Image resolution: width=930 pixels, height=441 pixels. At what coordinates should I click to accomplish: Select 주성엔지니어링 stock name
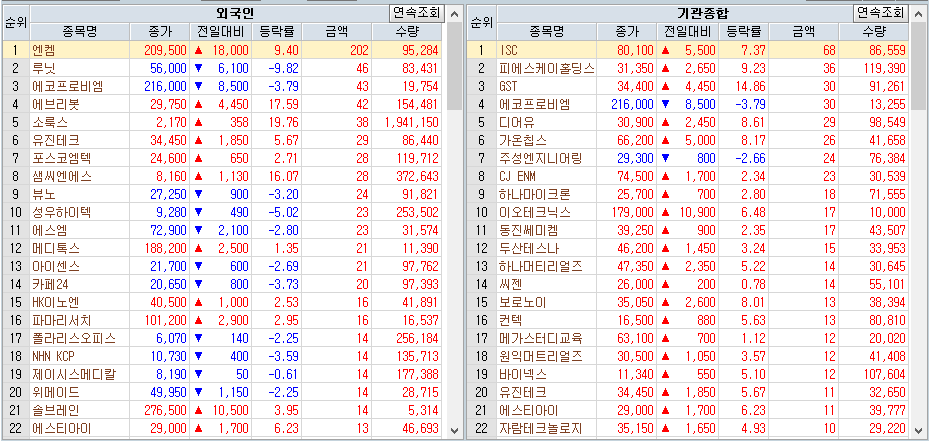(540, 158)
